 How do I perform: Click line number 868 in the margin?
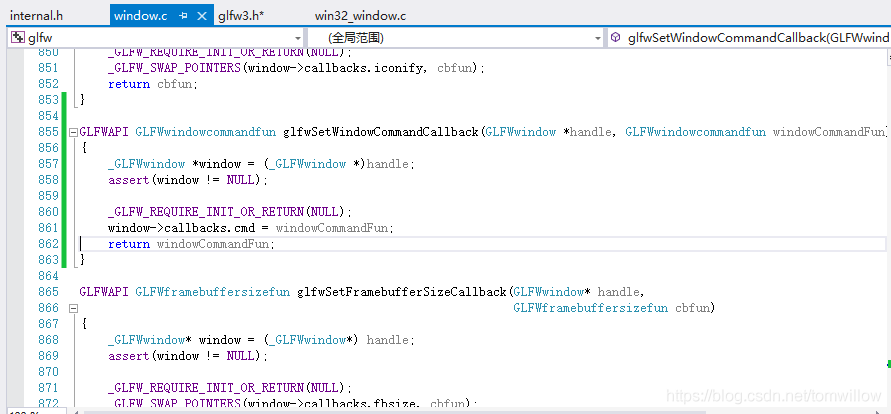pos(48,340)
